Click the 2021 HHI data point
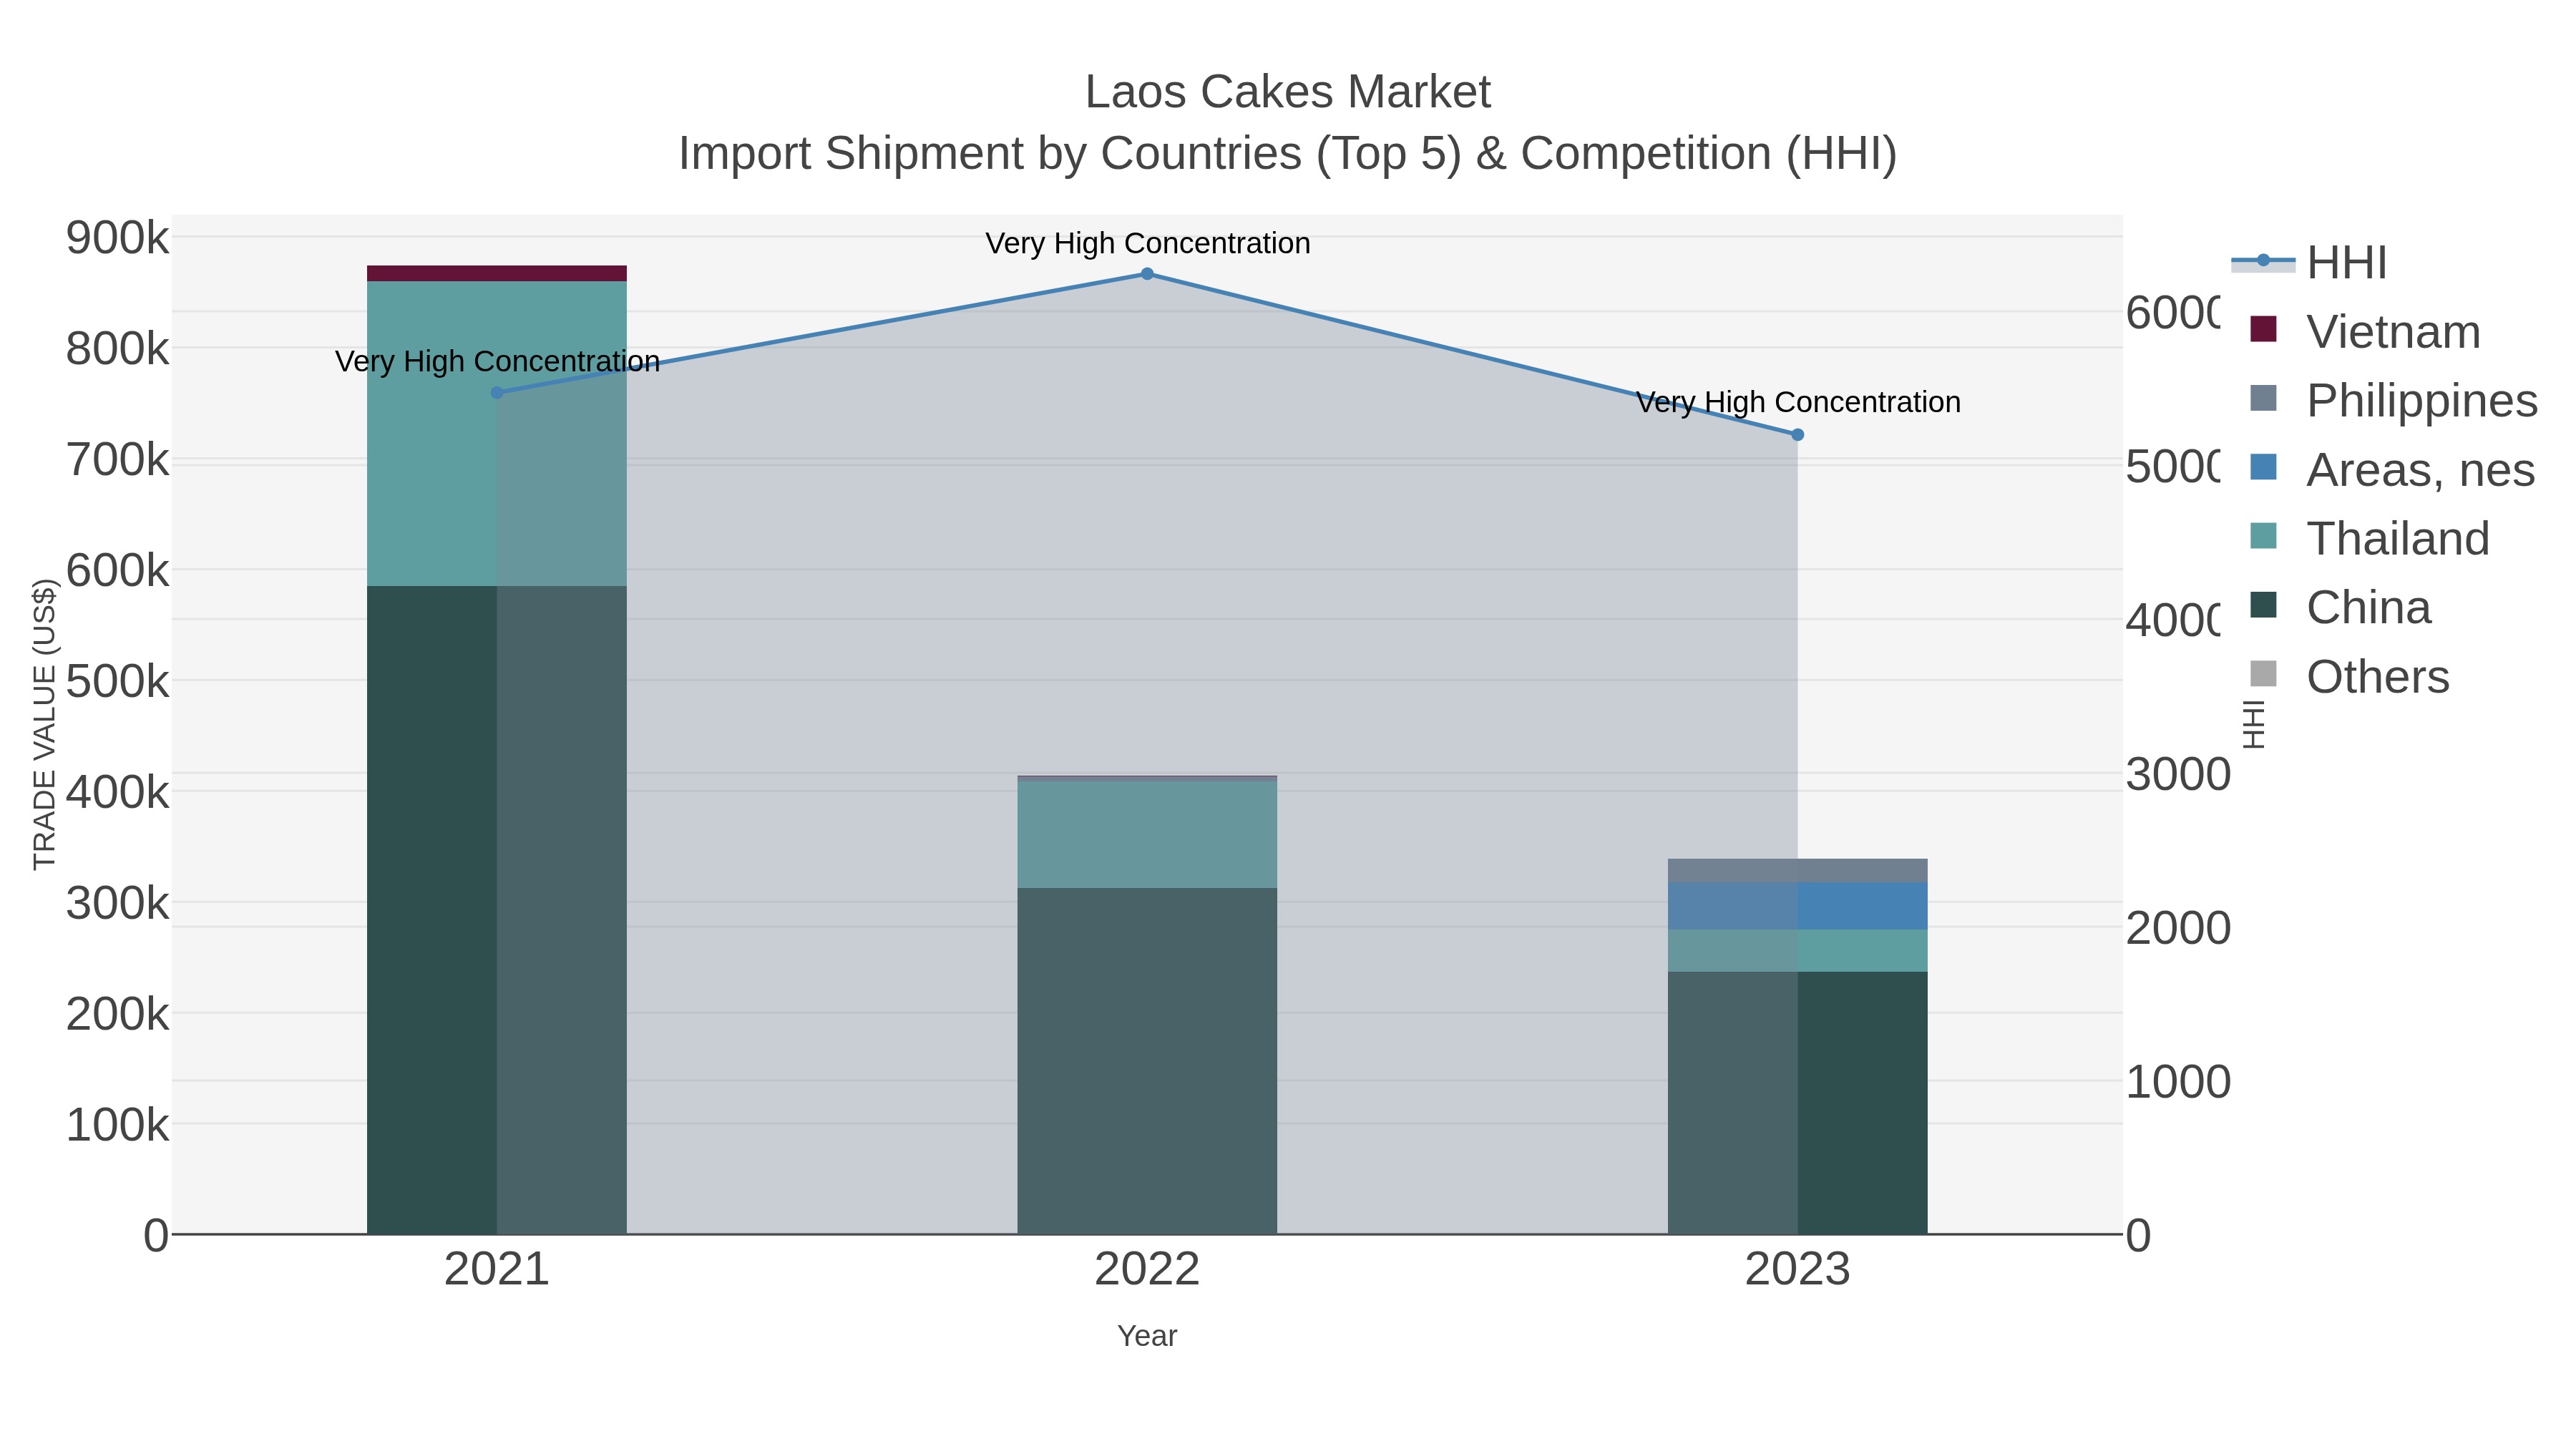The height and width of the screenshot is (1449, 2576). (497, 393)
